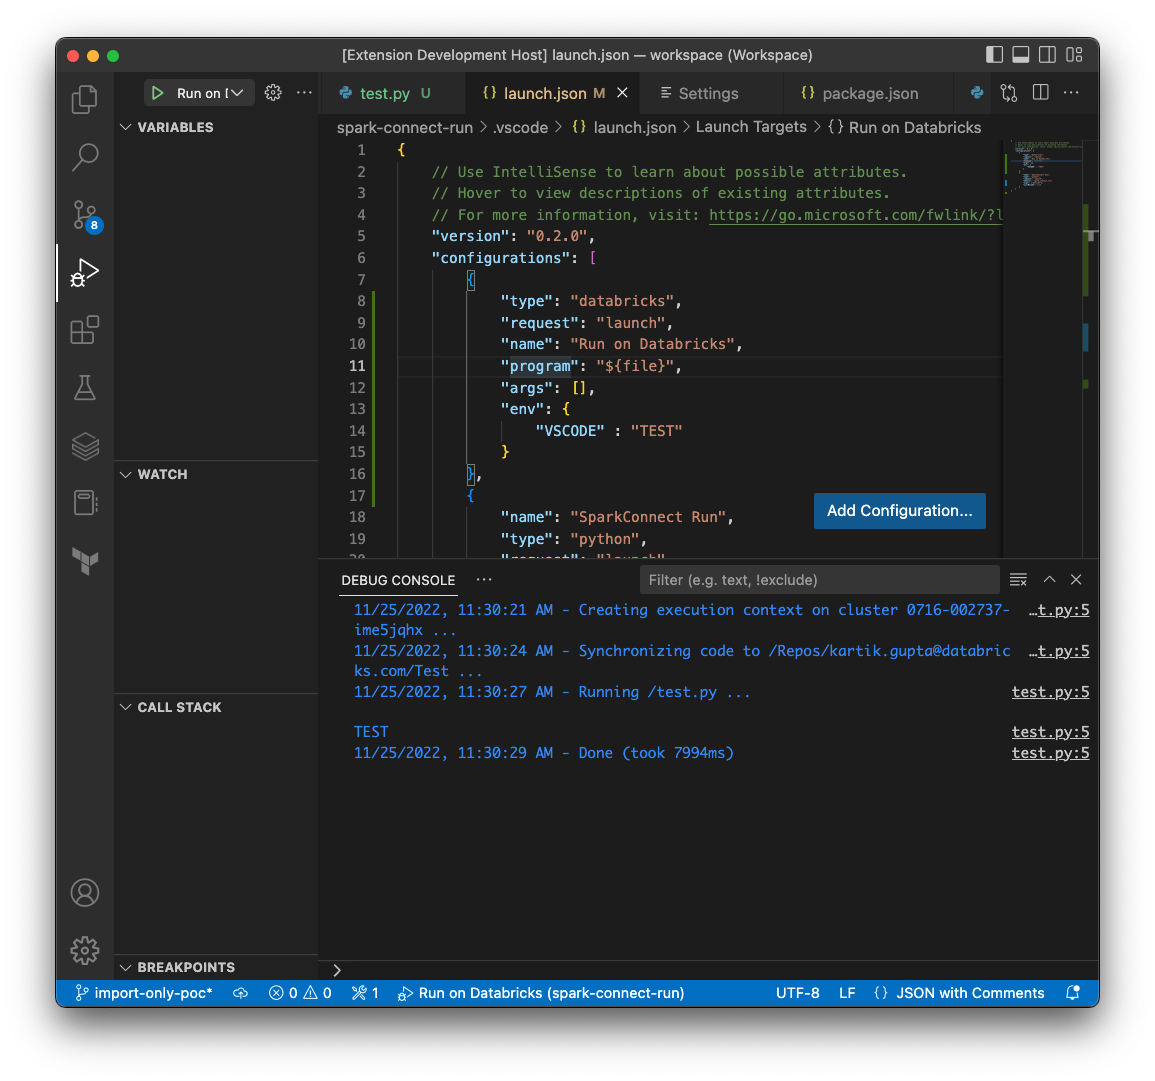1155x1081 pixels.
Task: Open the Explorer view in activity bar
Action: (x=85, y=99)
